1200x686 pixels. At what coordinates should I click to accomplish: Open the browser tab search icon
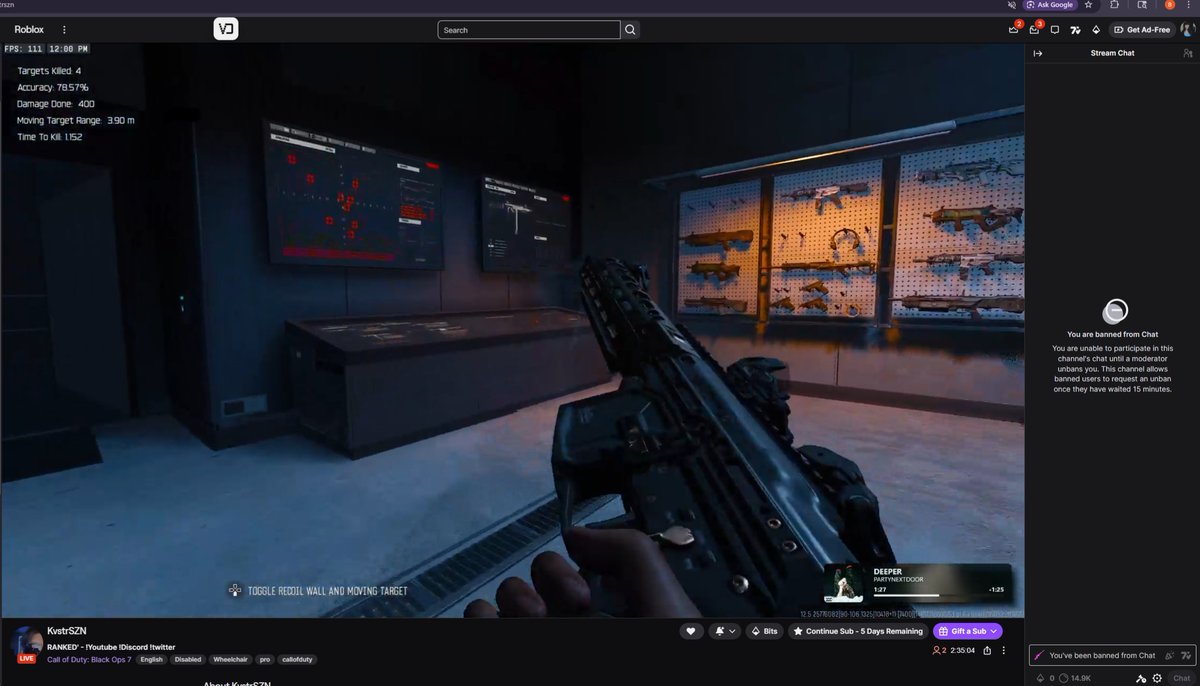(1142, 5)
